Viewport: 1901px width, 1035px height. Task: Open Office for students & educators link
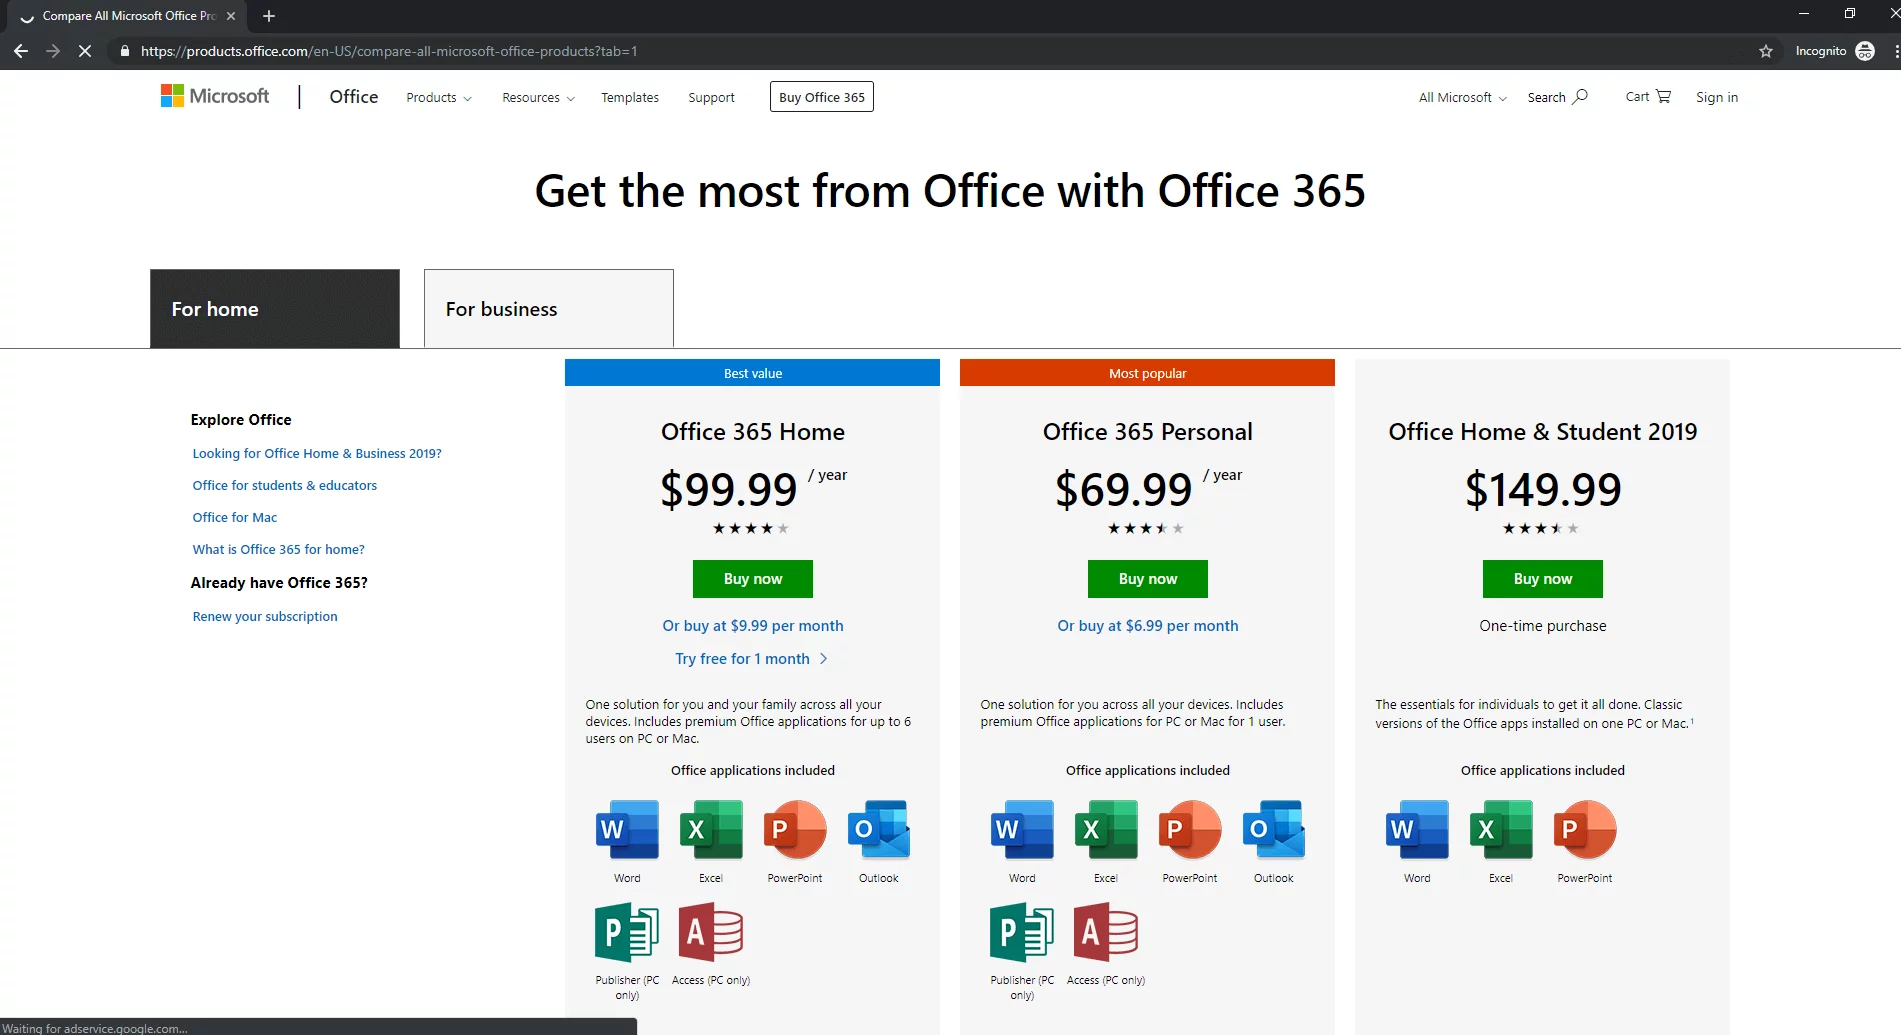[x=285, y=485]
